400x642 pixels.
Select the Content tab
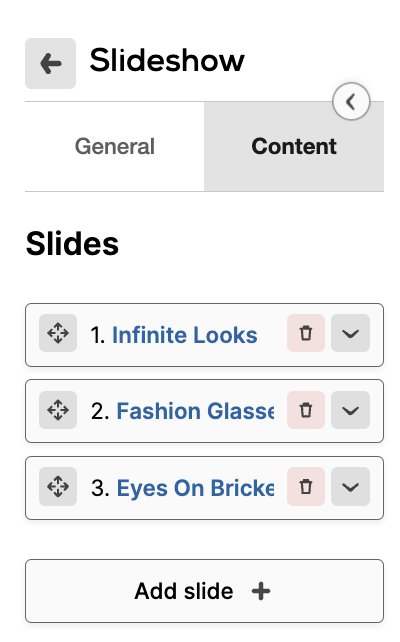294,146
